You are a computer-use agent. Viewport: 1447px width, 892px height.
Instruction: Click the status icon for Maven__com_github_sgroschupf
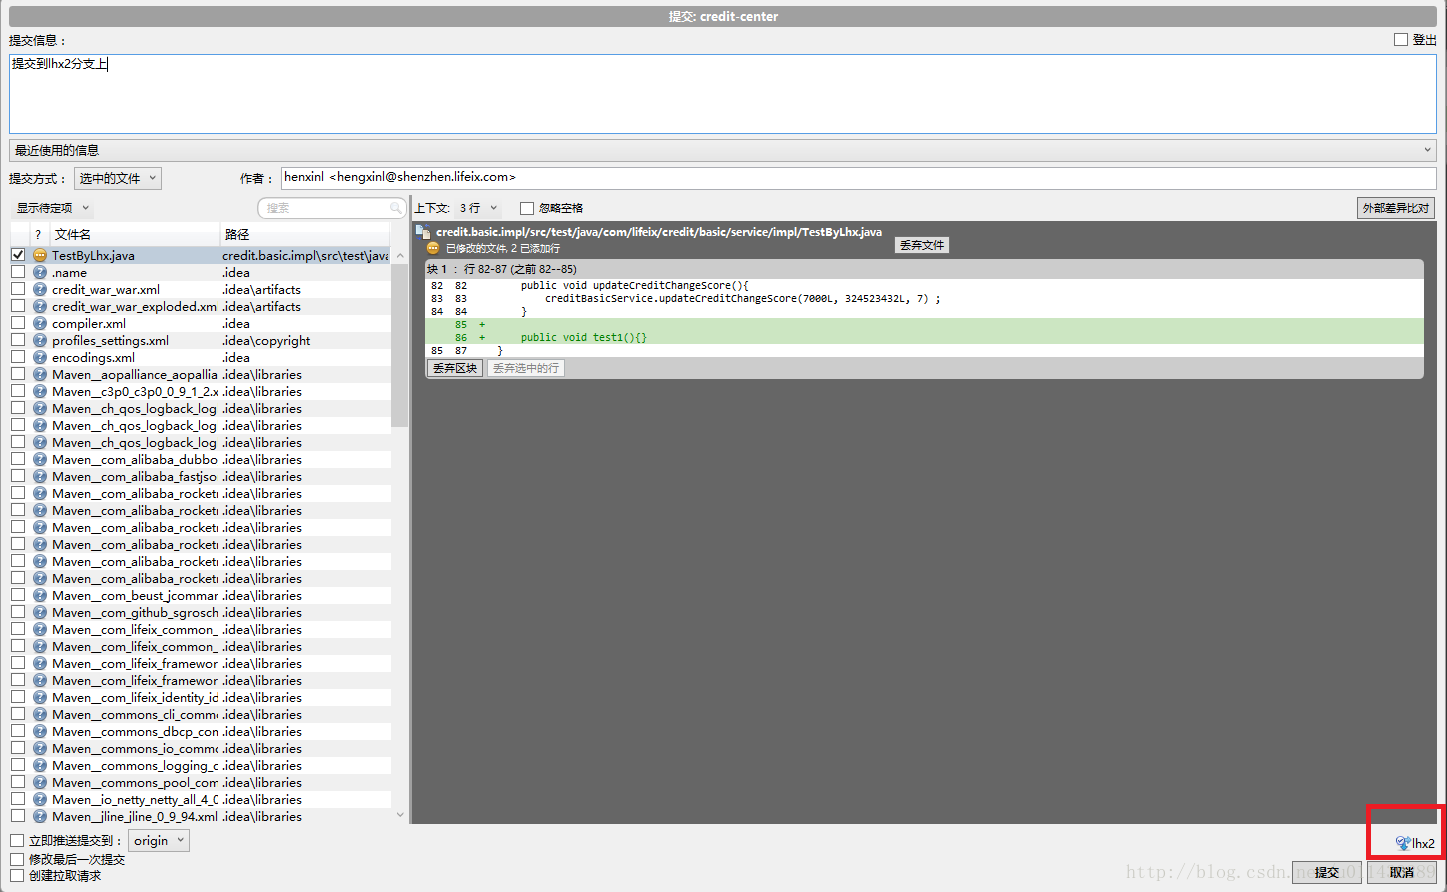point(40,612)
